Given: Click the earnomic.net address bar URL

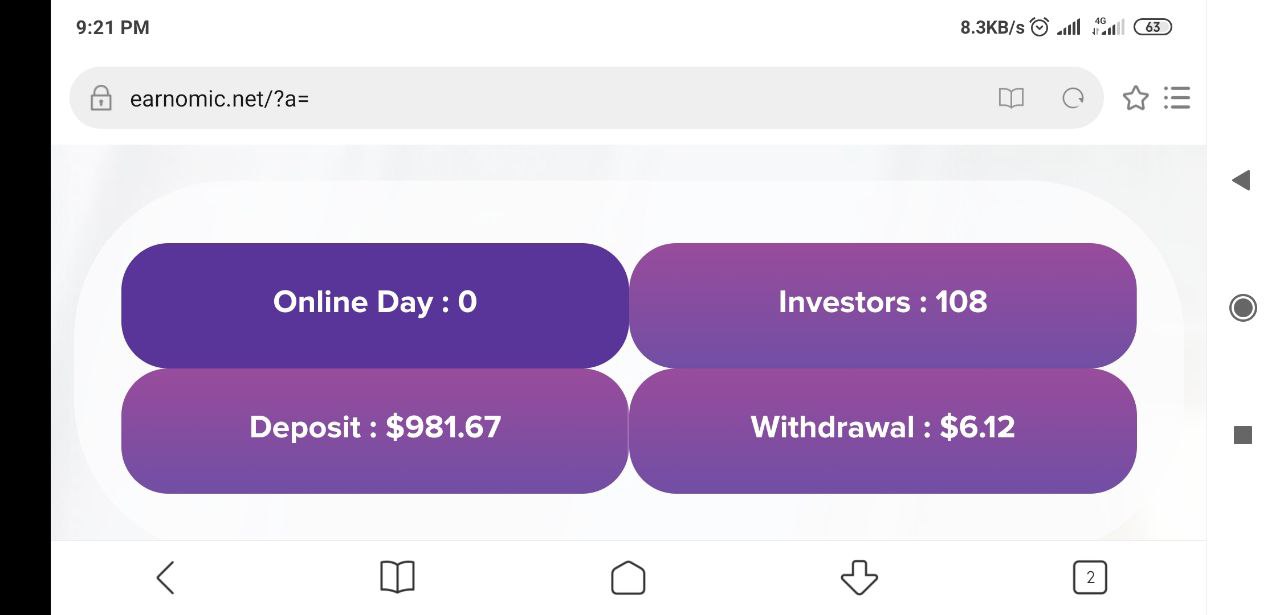Looking at the screenshot, I should (x=220, y=98).
